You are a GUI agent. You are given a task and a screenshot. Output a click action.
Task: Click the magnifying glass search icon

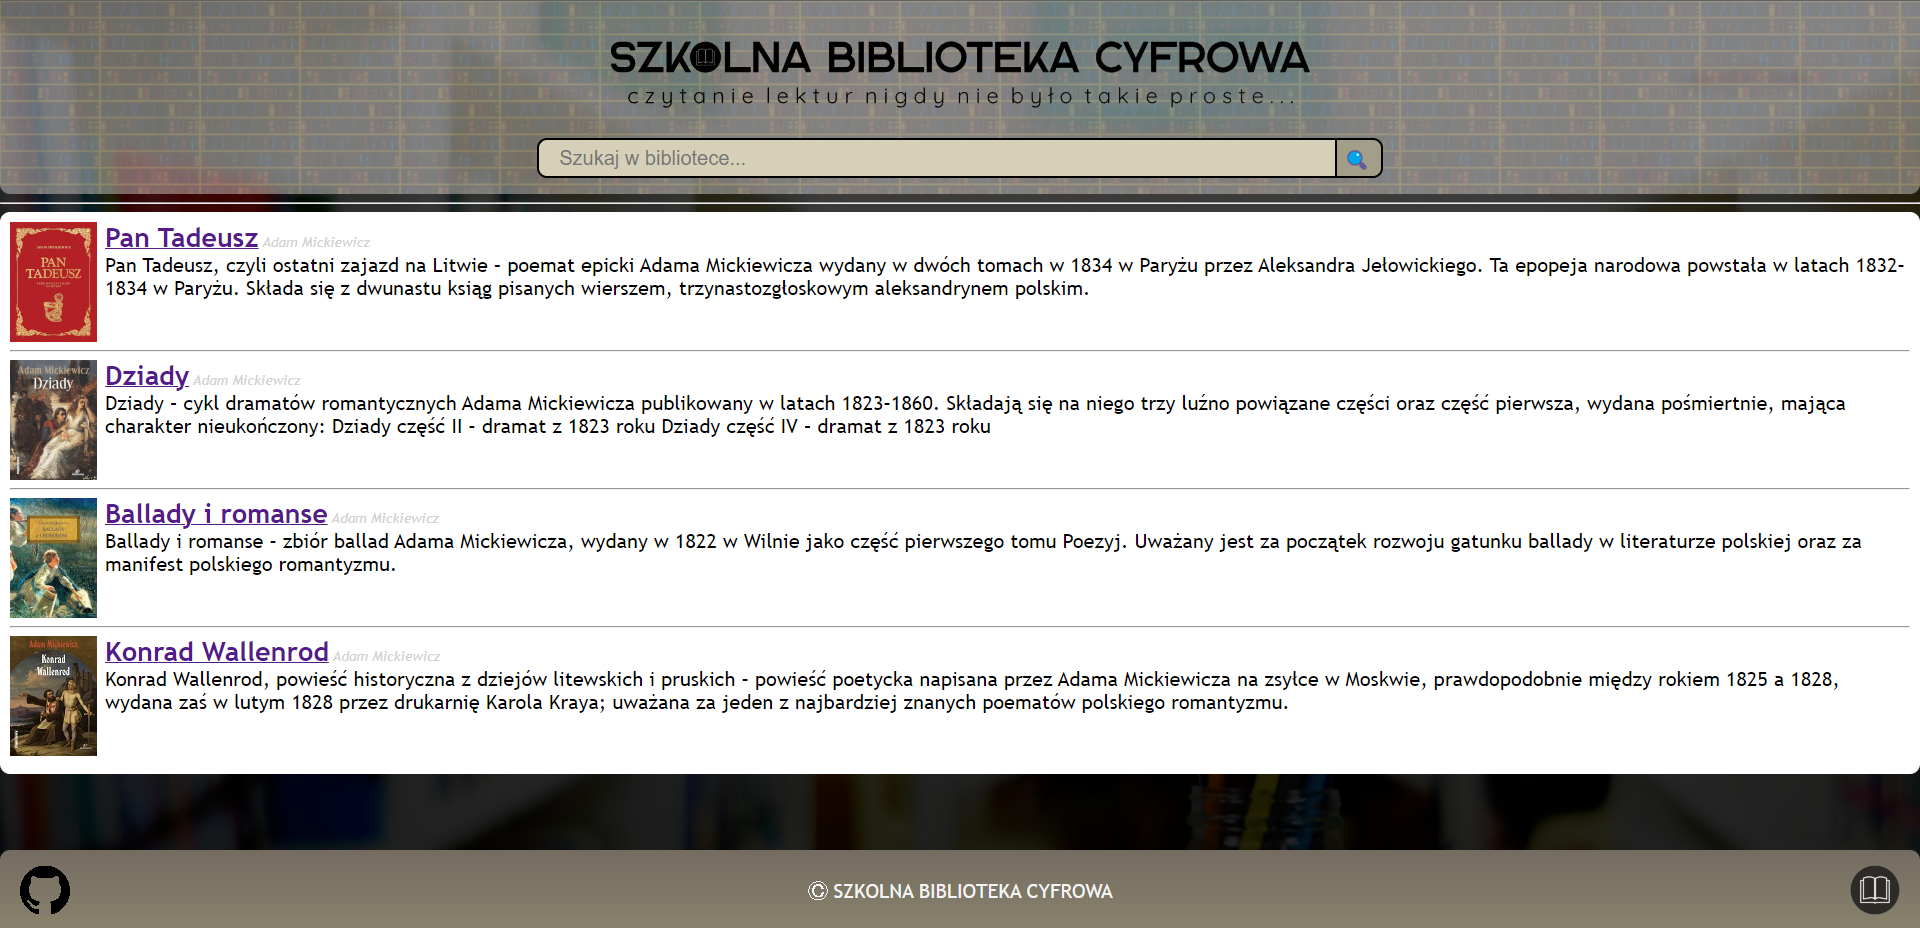[1357, 158]
